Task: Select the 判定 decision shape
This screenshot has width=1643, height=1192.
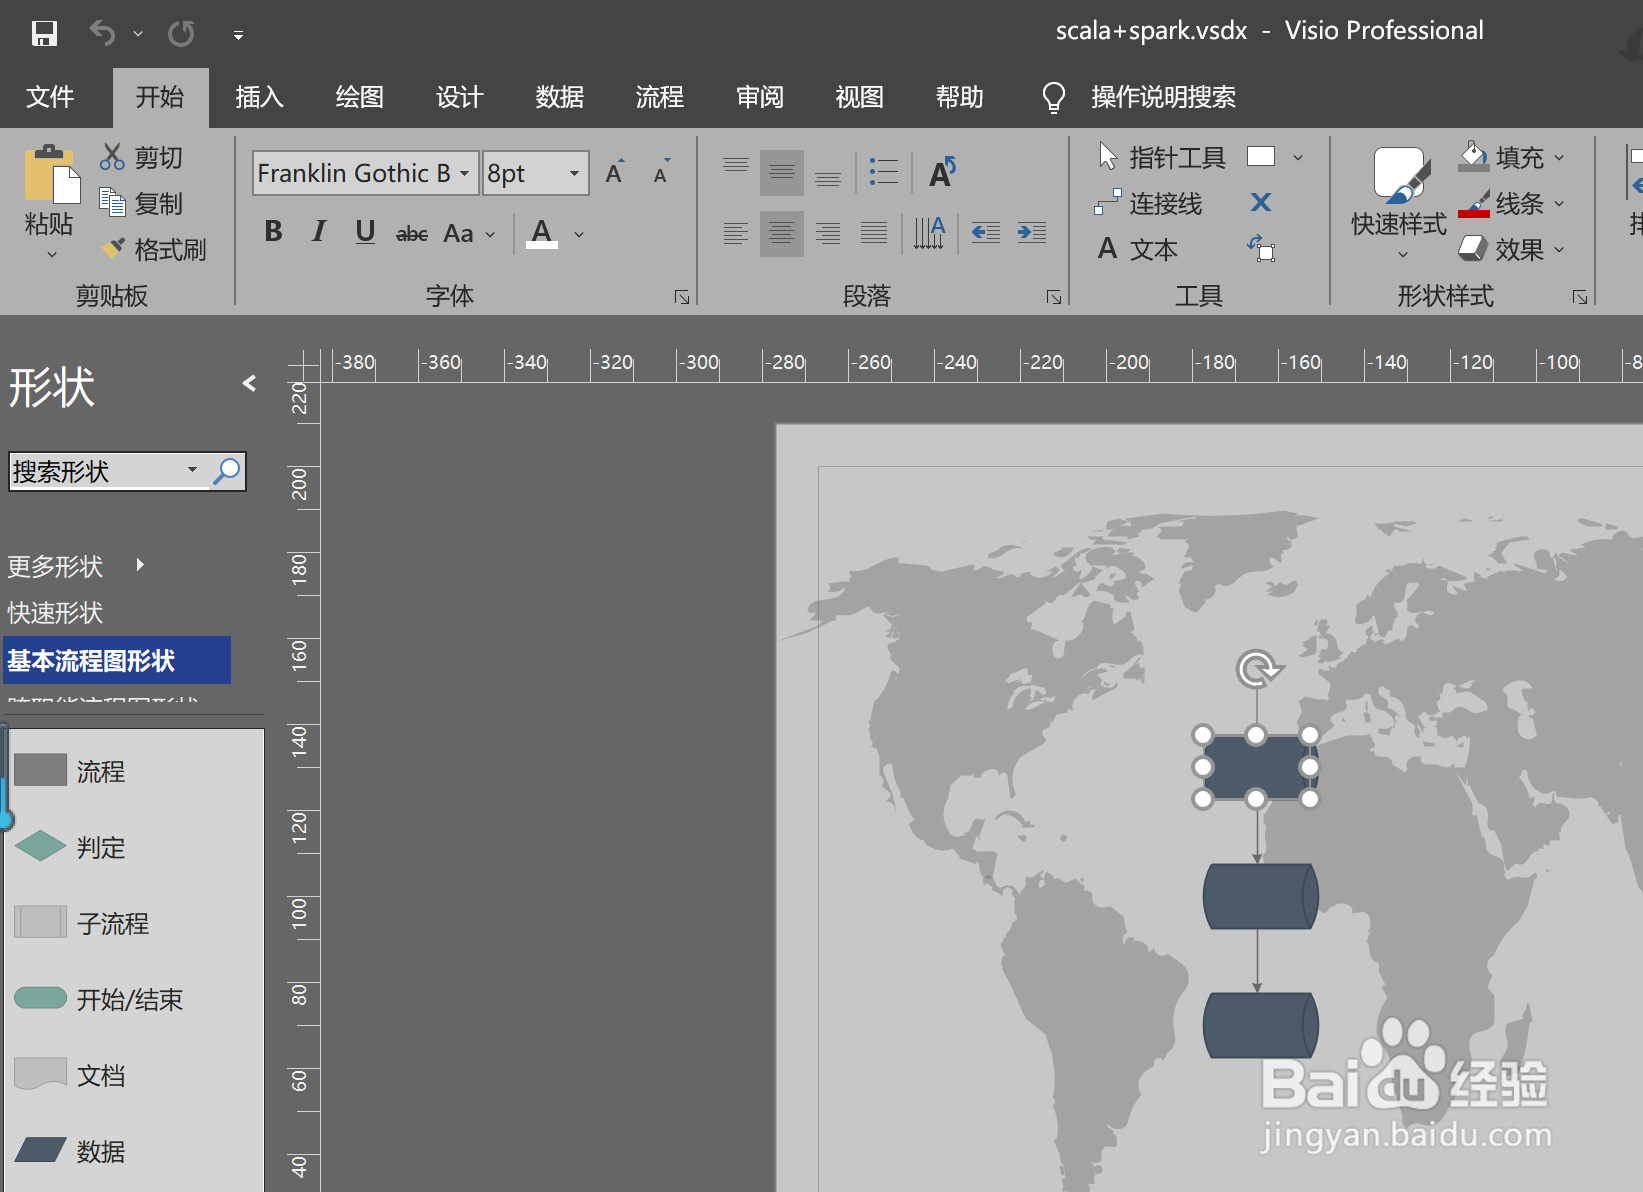Action: click(70, 847)
